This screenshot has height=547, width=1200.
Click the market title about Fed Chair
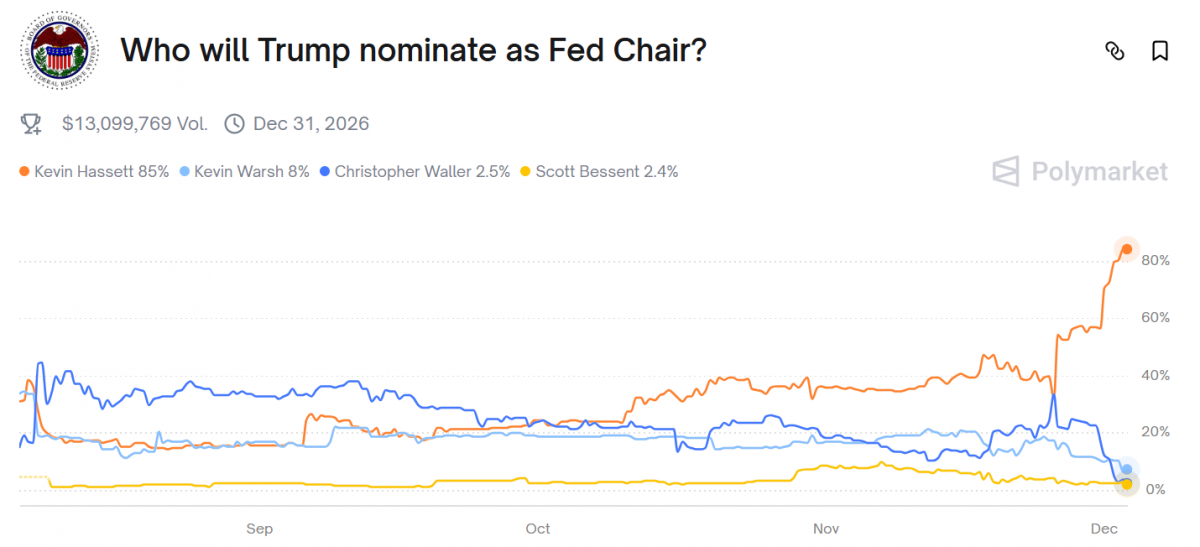[x=414, y=50]
